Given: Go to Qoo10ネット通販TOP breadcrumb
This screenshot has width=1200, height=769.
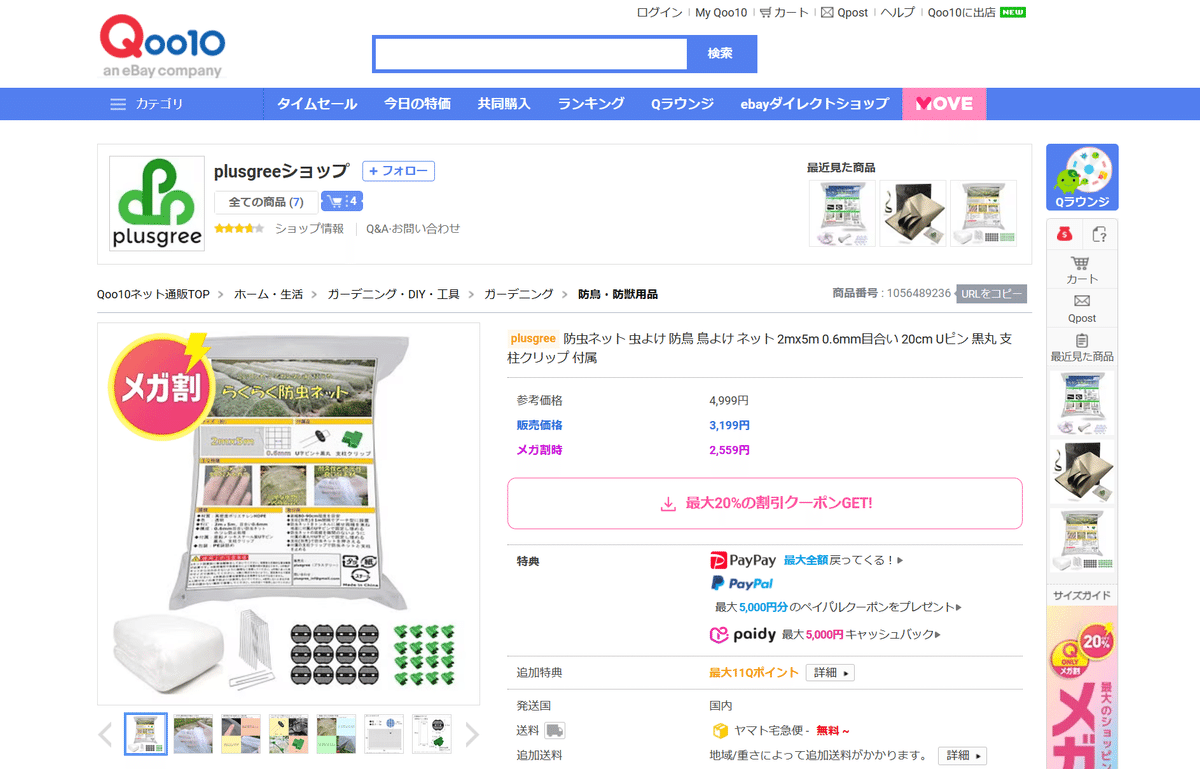Looking at the screenshot, I should point(153,294).
